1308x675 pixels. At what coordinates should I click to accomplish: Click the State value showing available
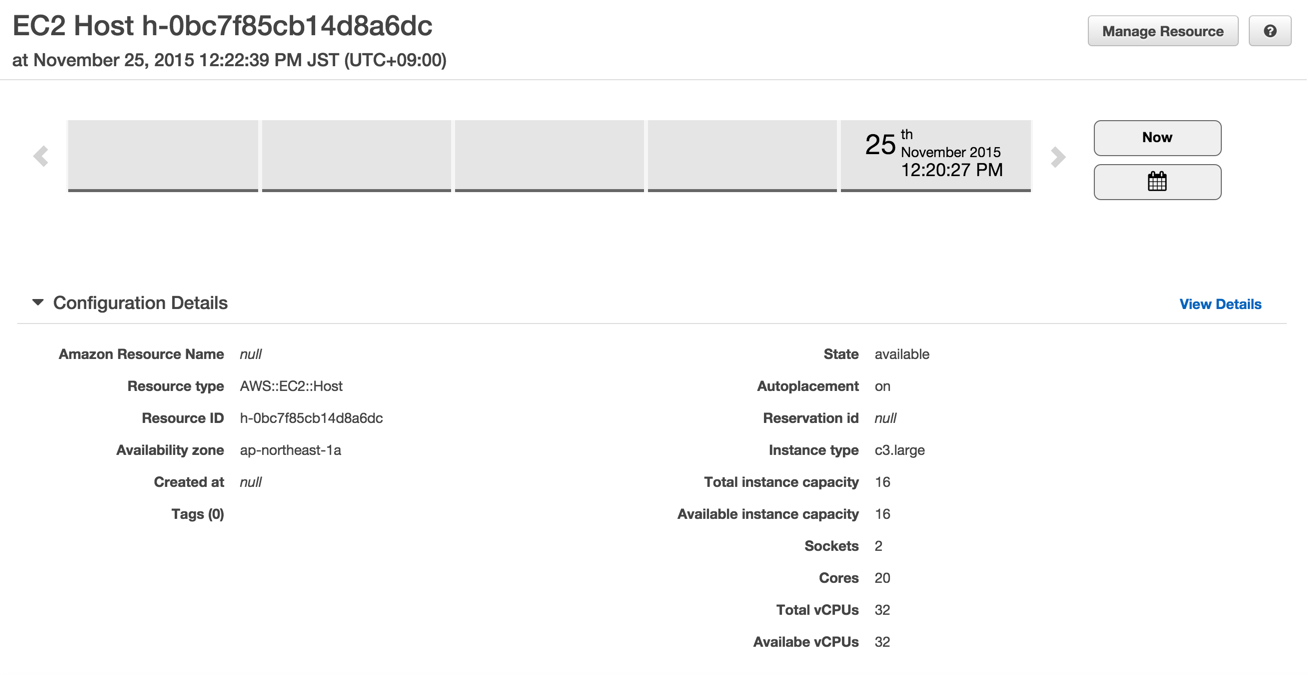[x=902, y=353]
